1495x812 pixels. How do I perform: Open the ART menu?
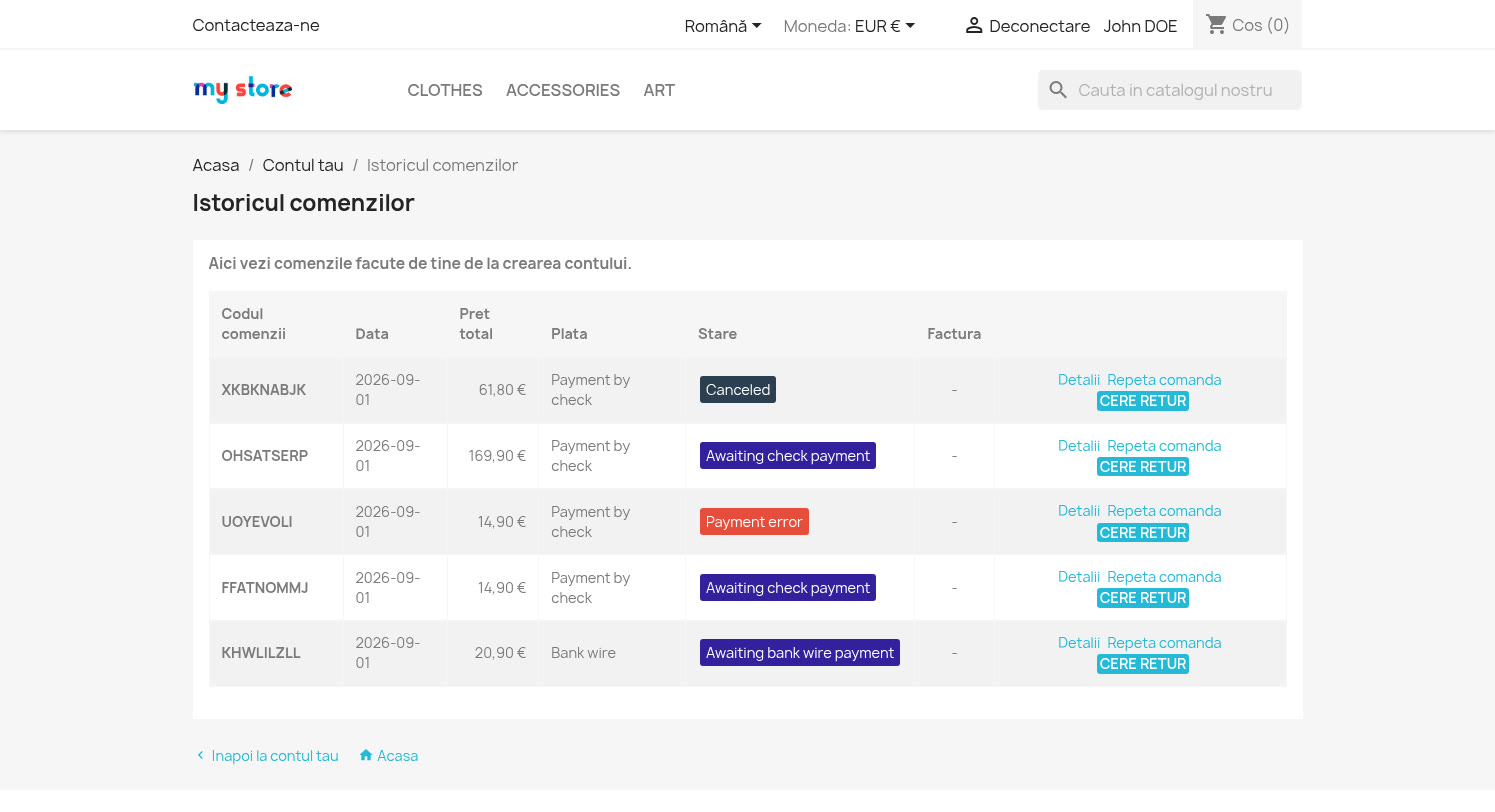point(659,90)
